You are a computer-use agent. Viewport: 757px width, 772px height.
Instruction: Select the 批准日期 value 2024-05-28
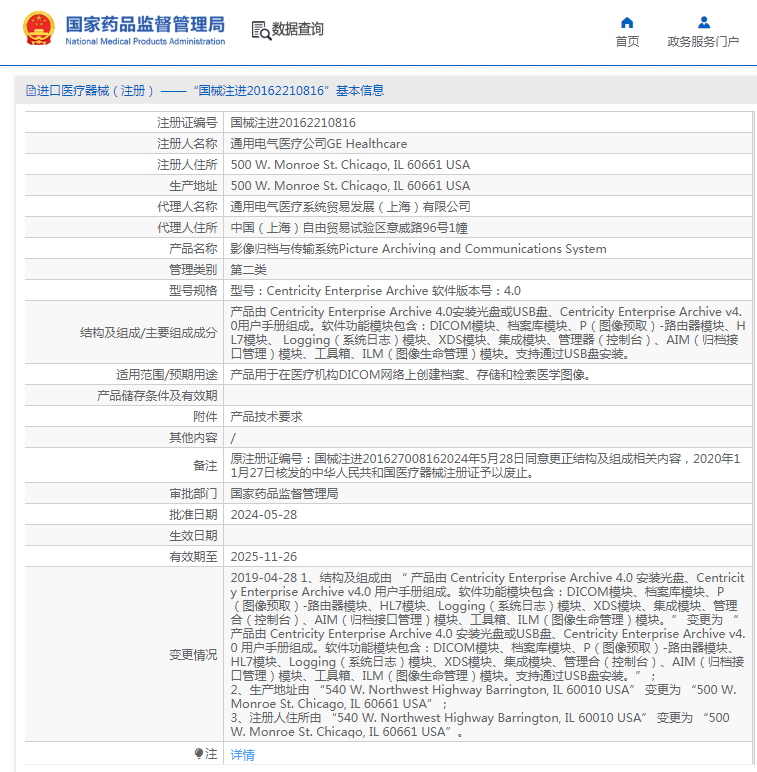(264, 515)
